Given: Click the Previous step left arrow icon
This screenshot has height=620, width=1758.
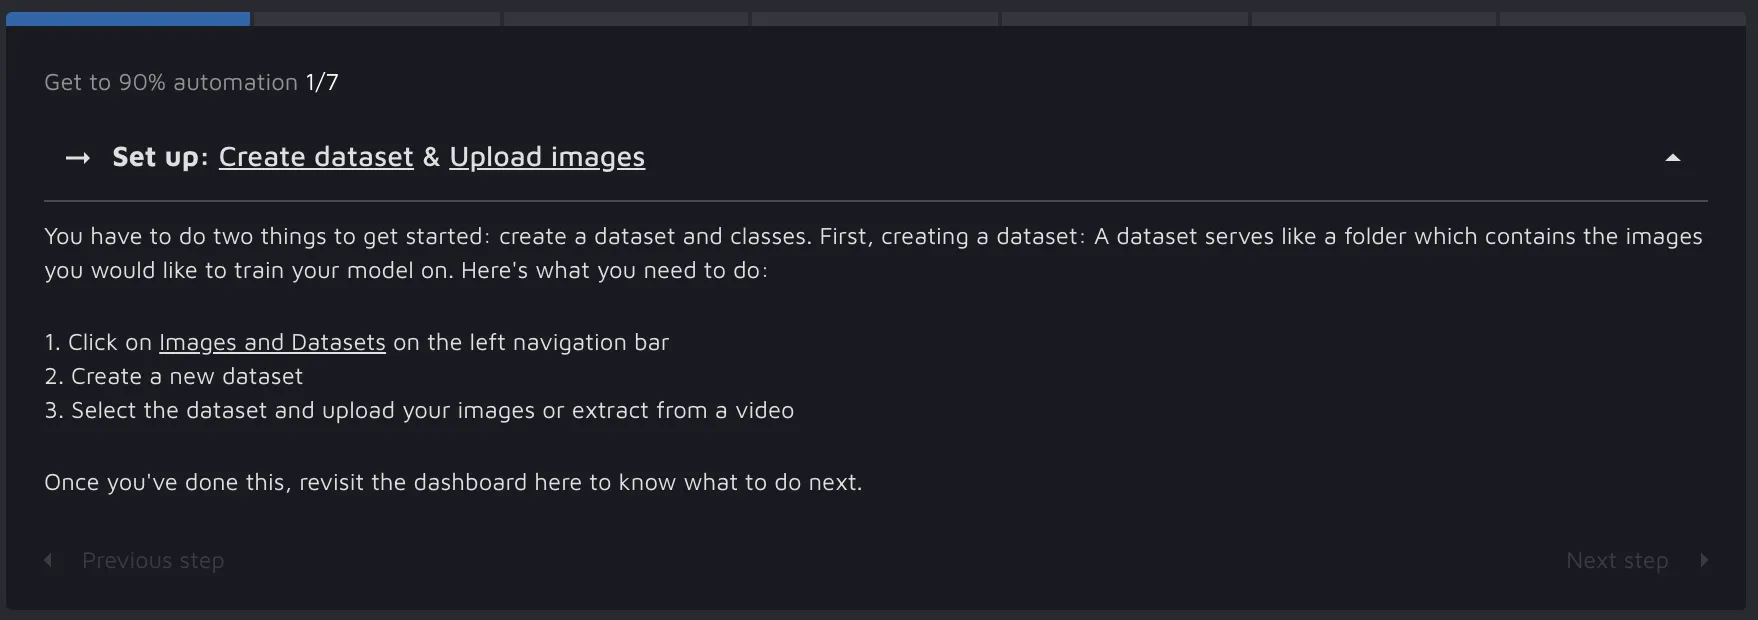Looking at the screenshot, I should 48,560.
